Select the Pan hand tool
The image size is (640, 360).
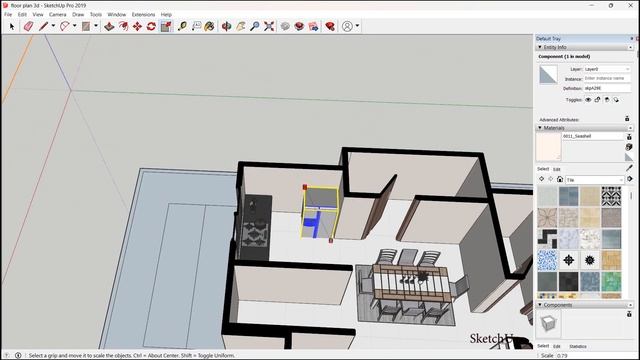(241, 27)
